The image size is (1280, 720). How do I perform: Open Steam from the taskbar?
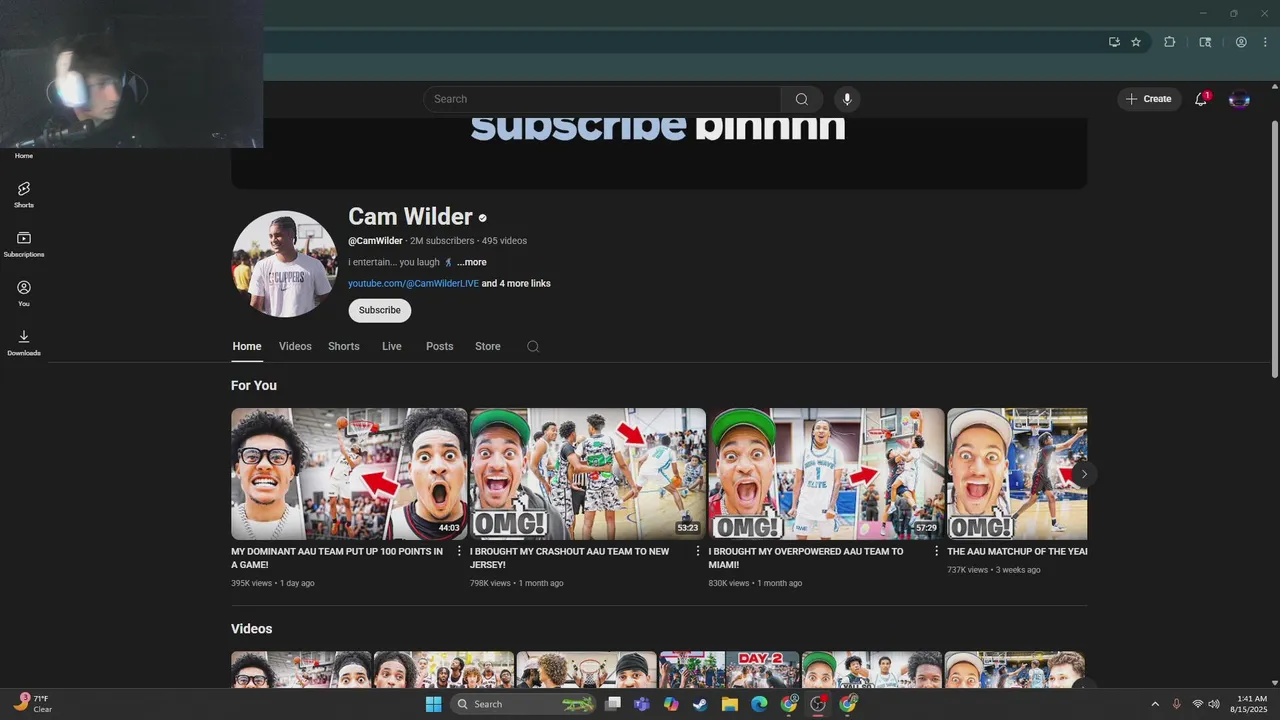click(x=700, y=704)
